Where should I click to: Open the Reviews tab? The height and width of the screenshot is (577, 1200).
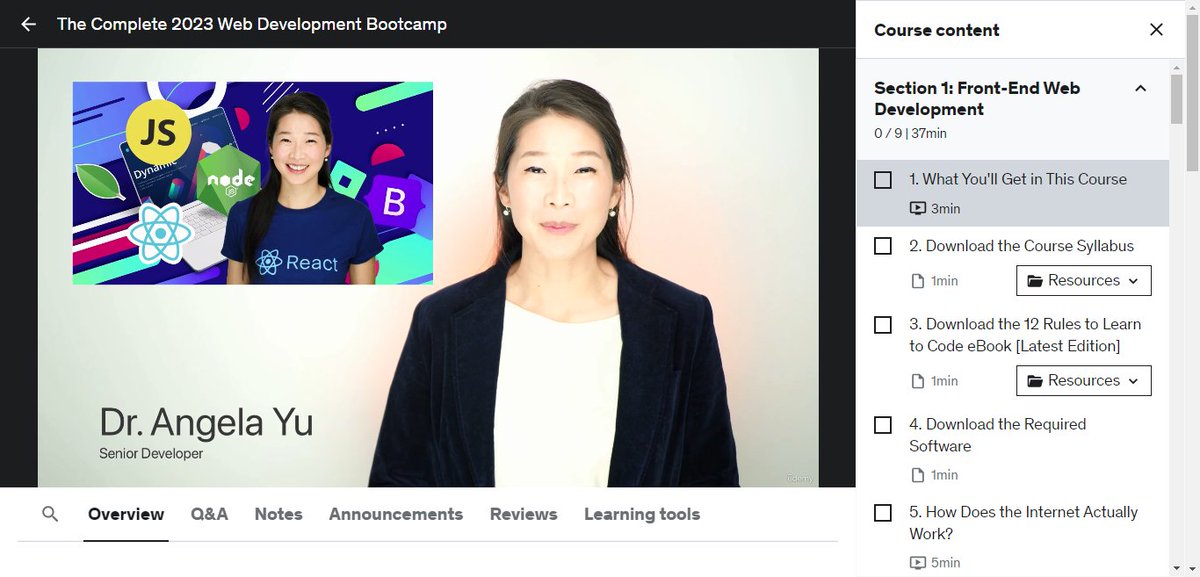coord(523,513)
